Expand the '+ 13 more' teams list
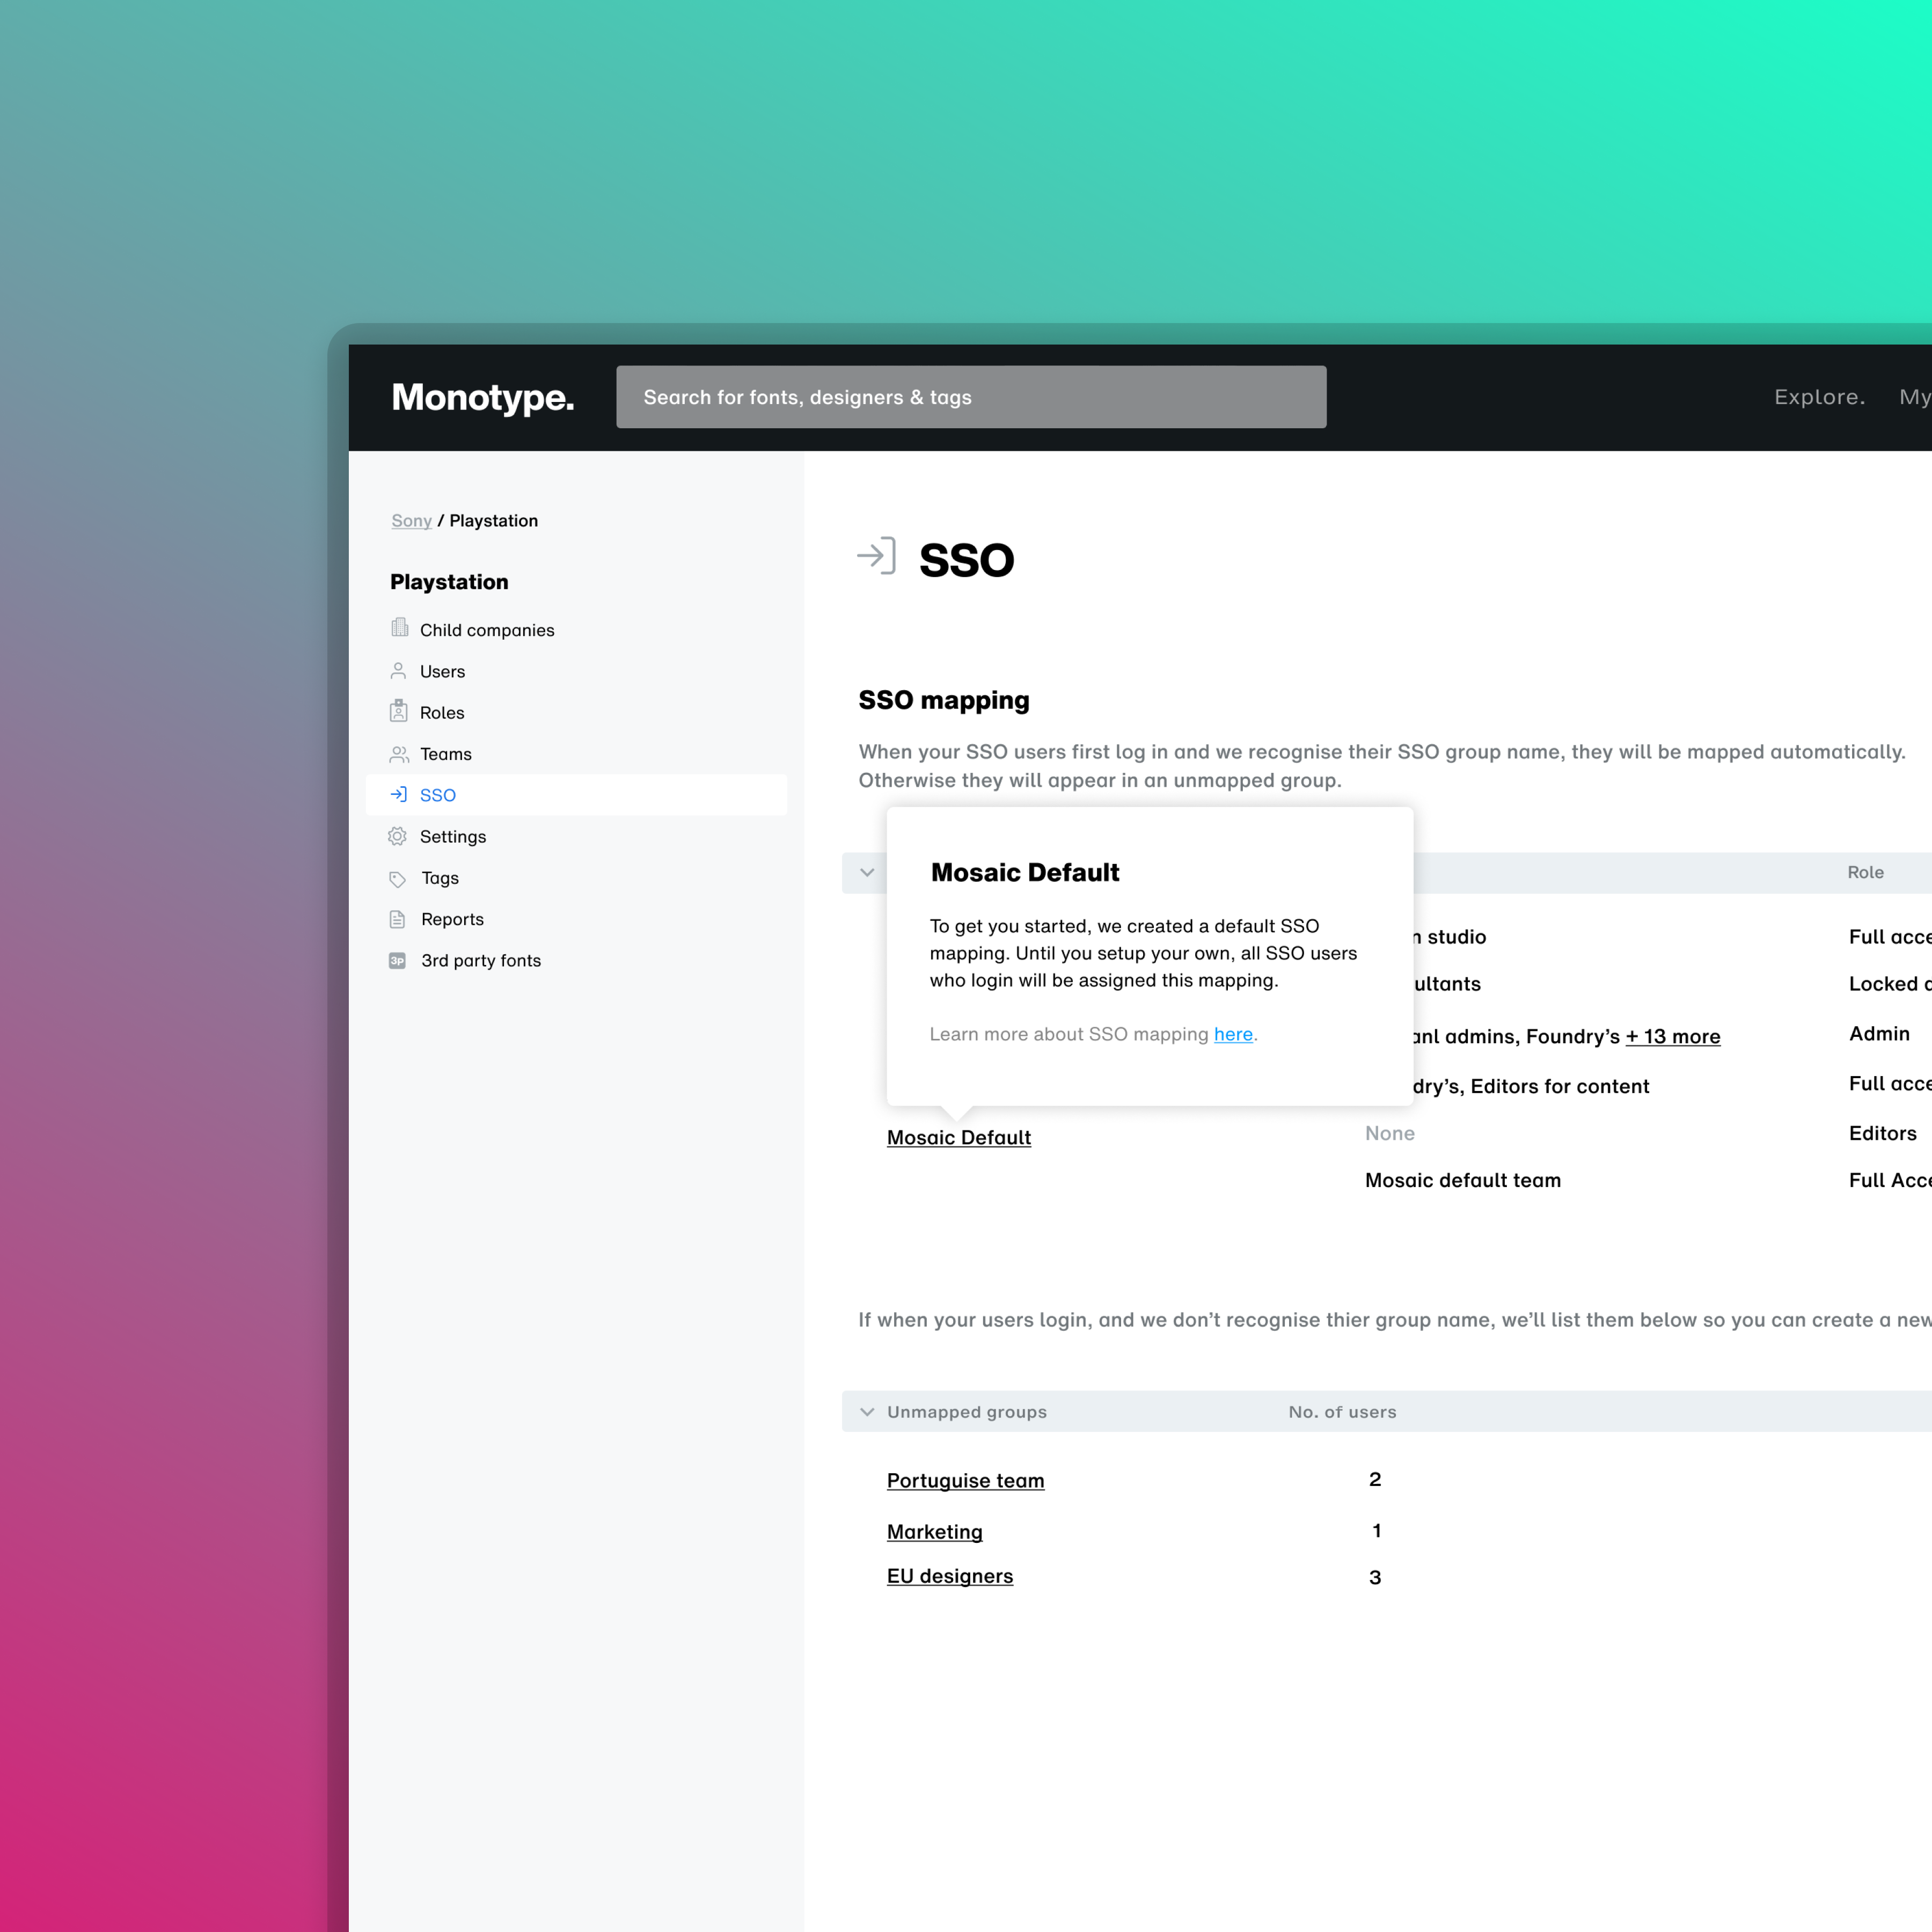This screenshot has height=1932, width=1932. coord(1672,1036)
